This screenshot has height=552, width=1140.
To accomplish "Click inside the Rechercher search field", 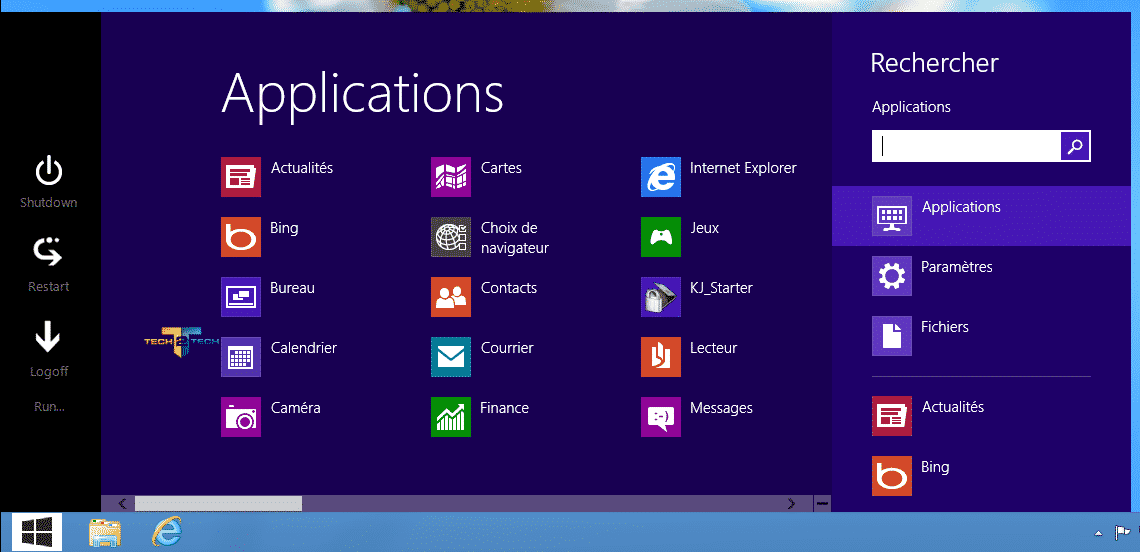I will pos(966,146).
